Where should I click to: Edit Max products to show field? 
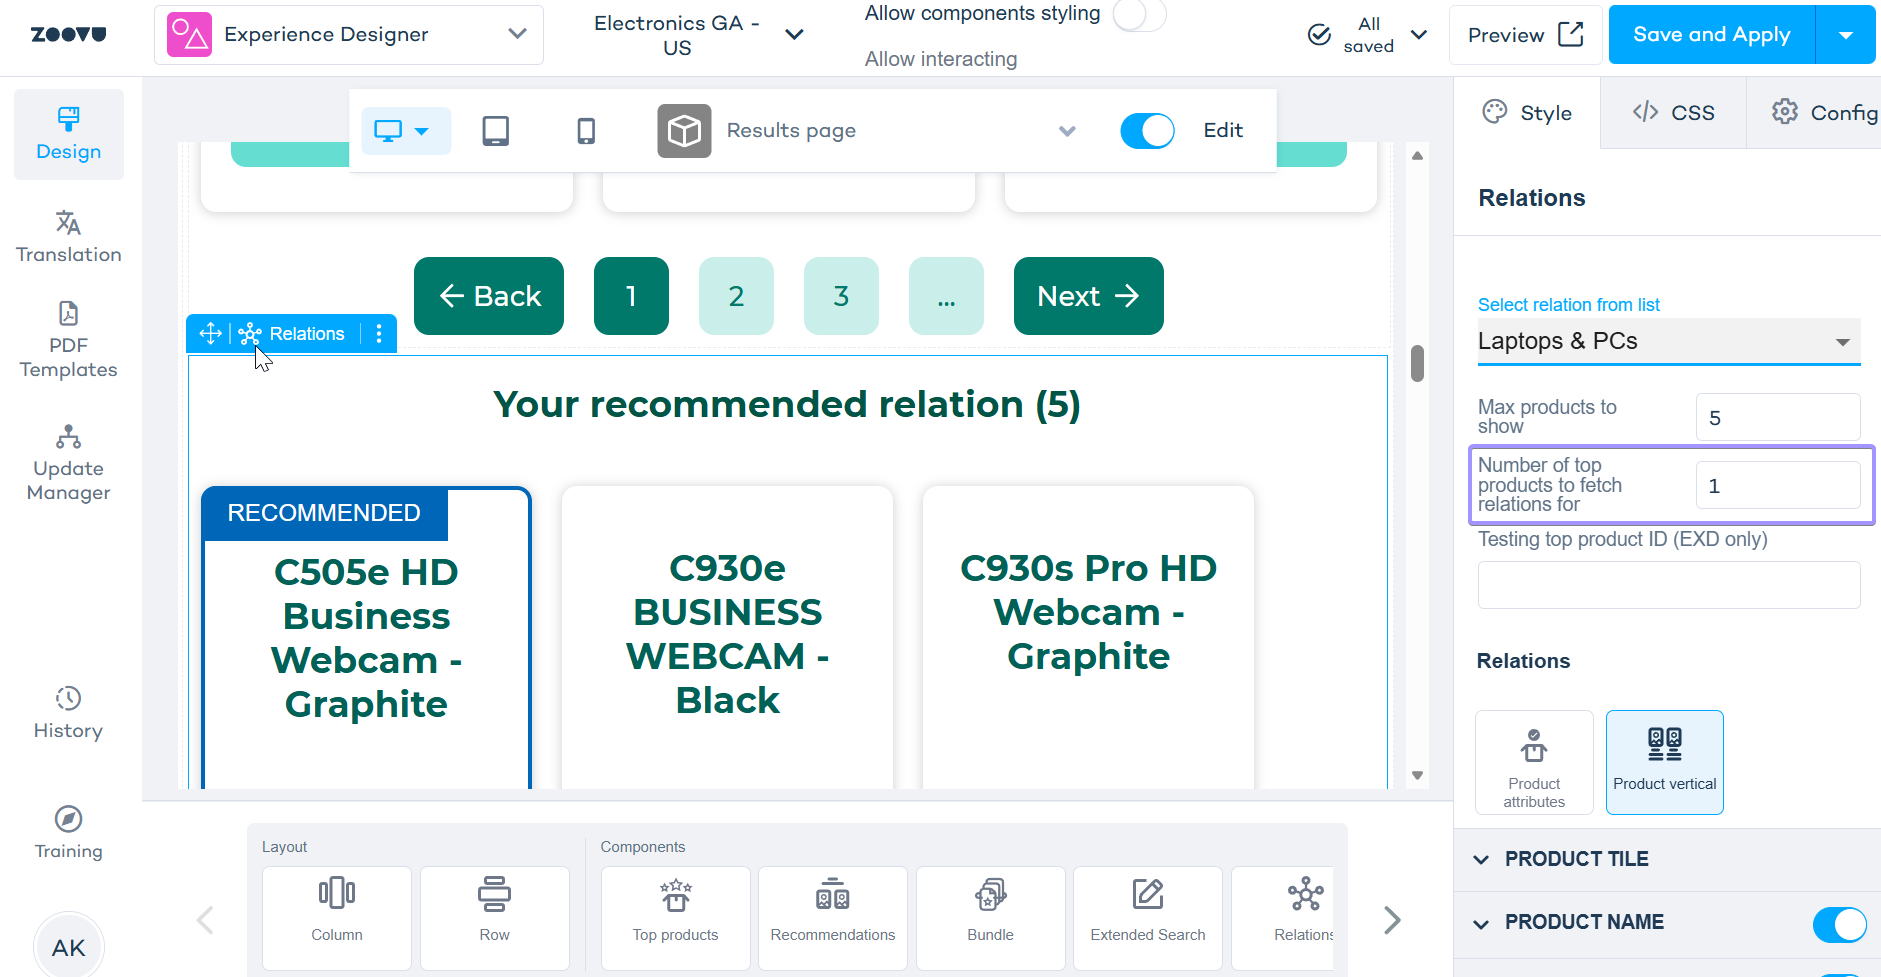tap(1778, 417)
